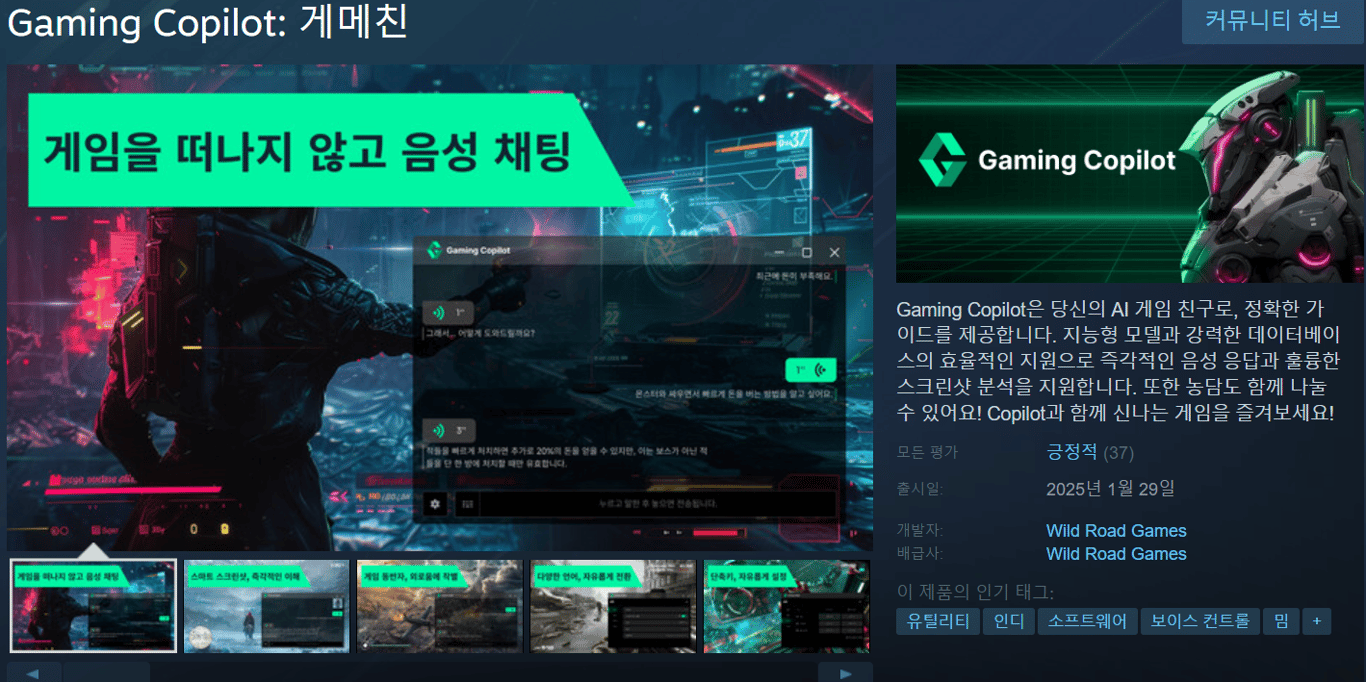The image size is (1366, 682).
Task: Select the 인디 tag
Action: coord(1008,621)
